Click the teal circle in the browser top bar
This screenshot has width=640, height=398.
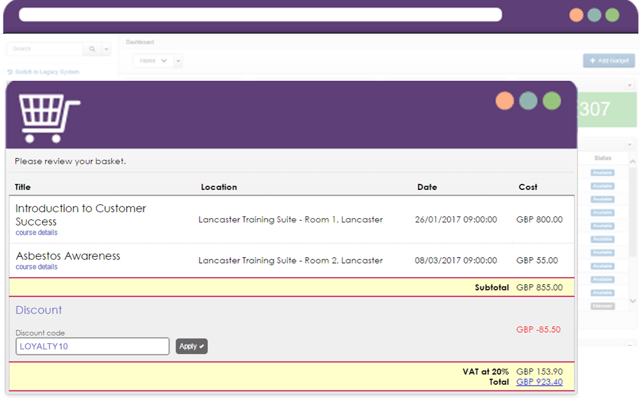tap(594, 15)
